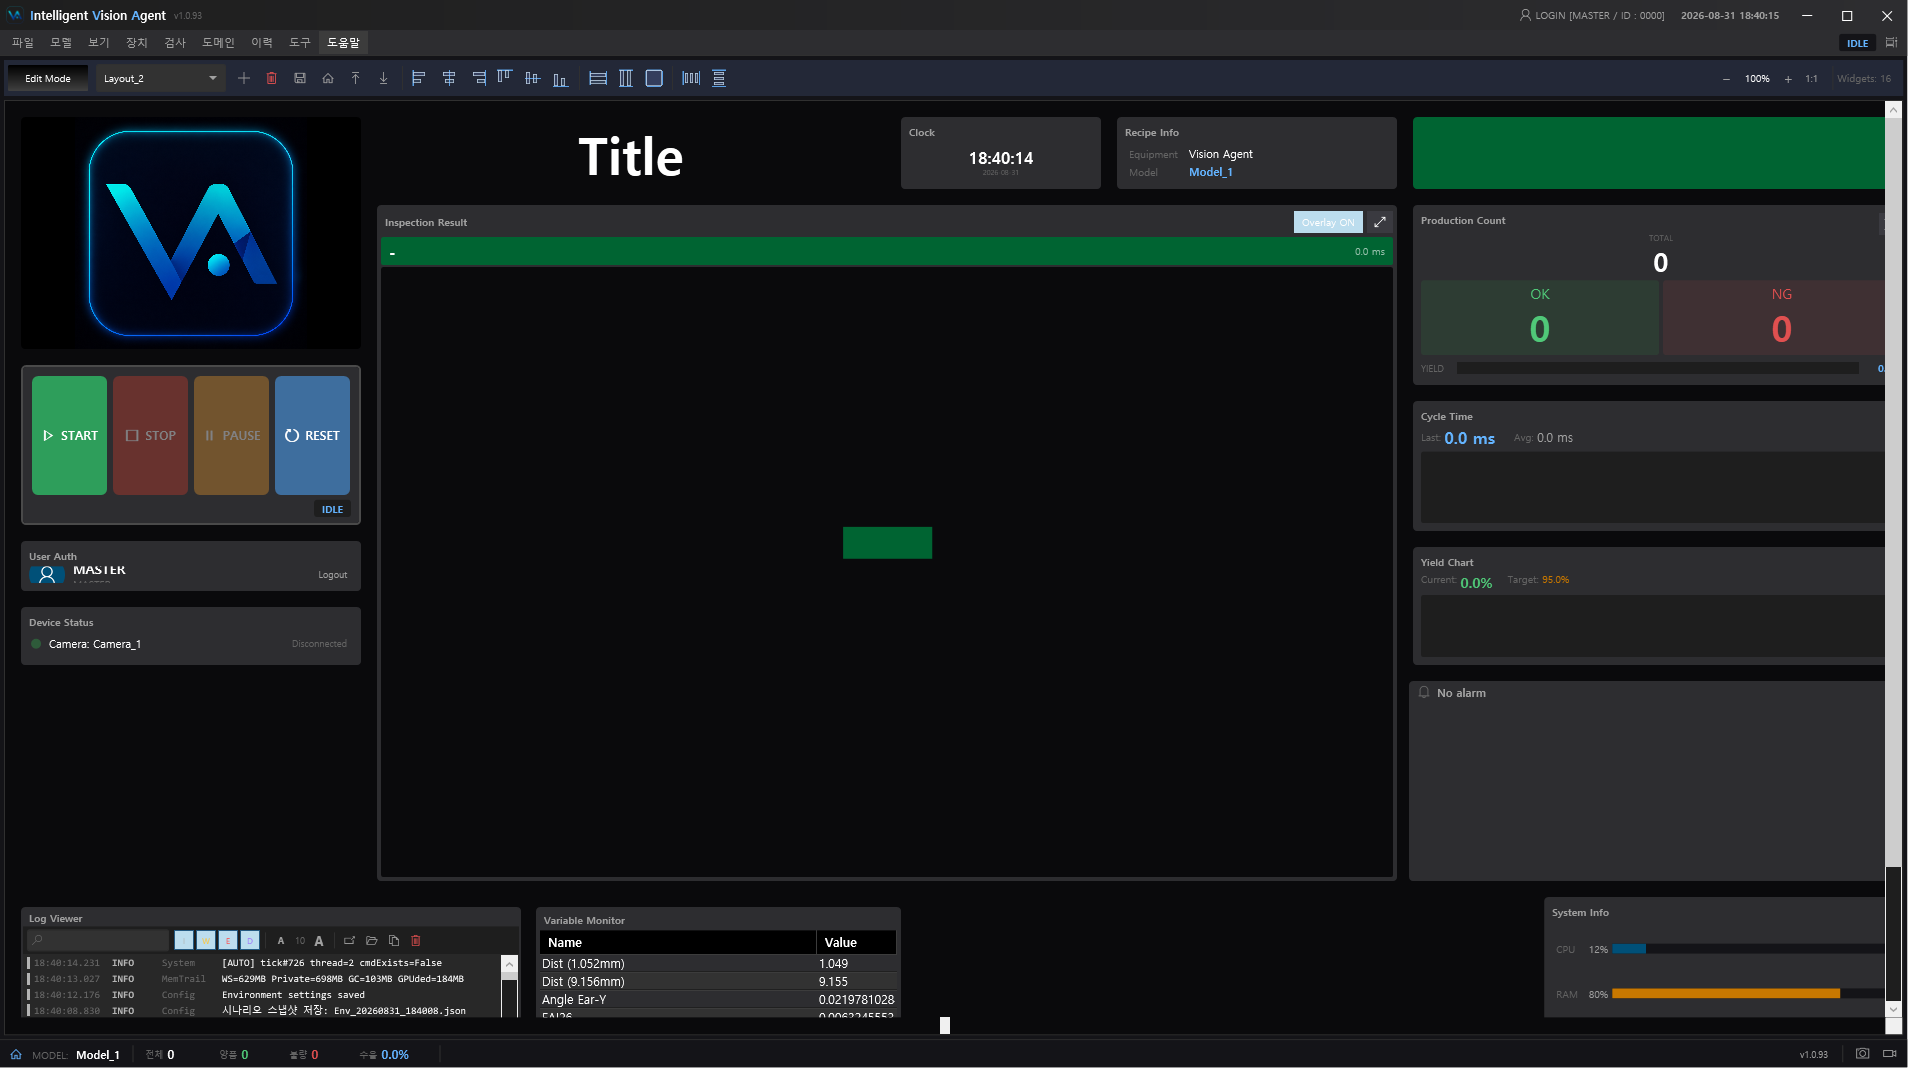Align widgets to bottom edge

pos(561,79)
